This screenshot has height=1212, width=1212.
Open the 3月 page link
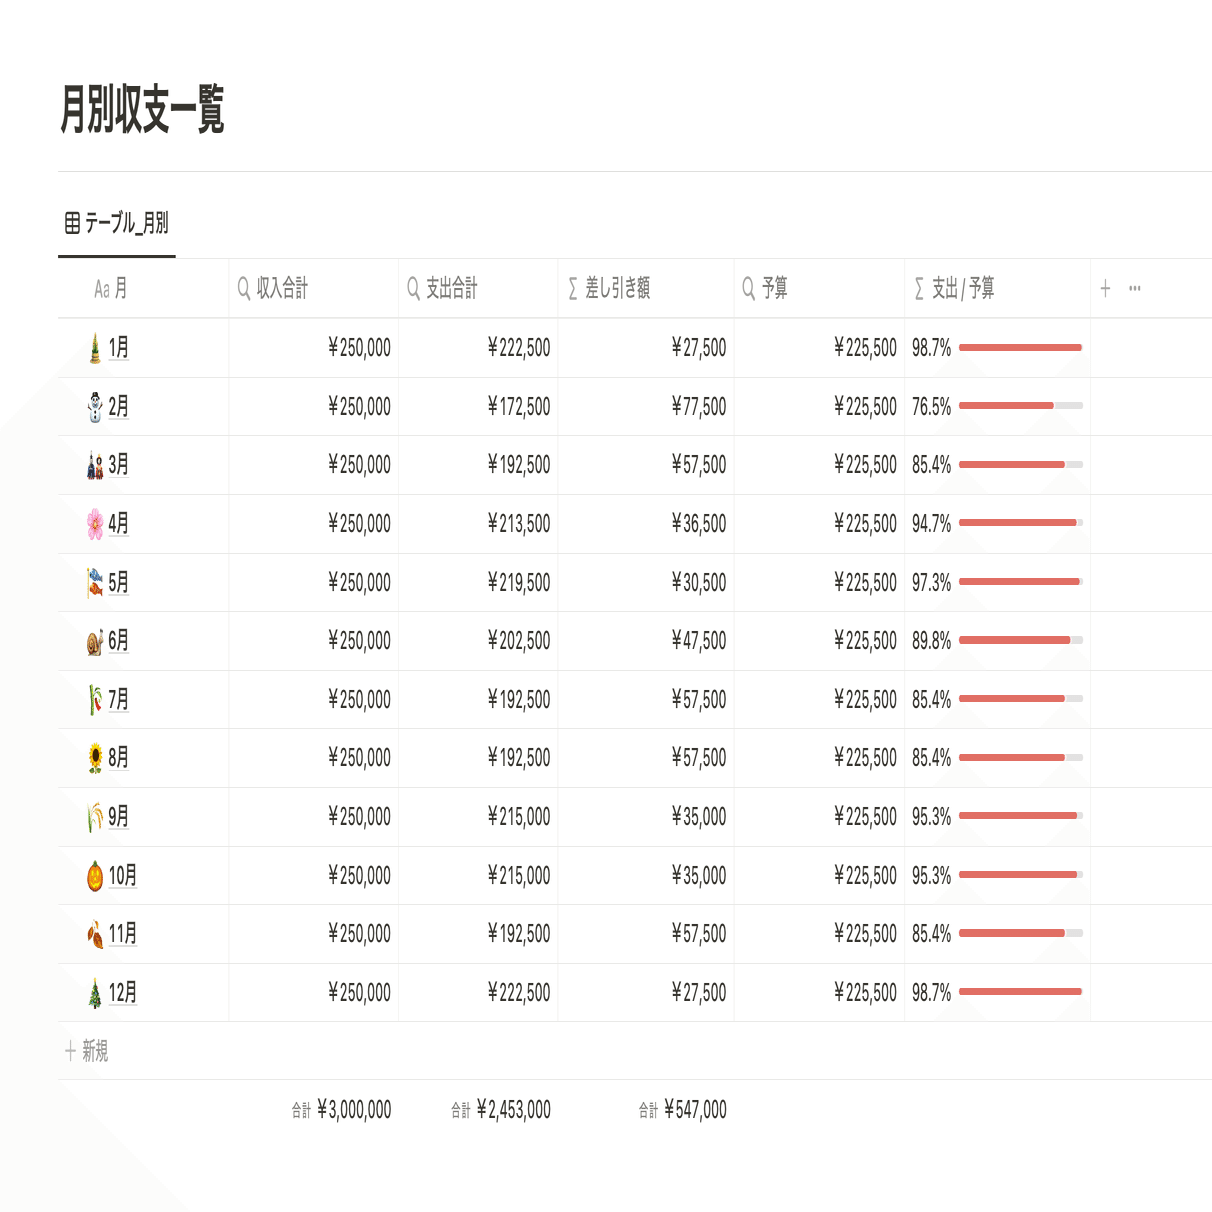118,465
